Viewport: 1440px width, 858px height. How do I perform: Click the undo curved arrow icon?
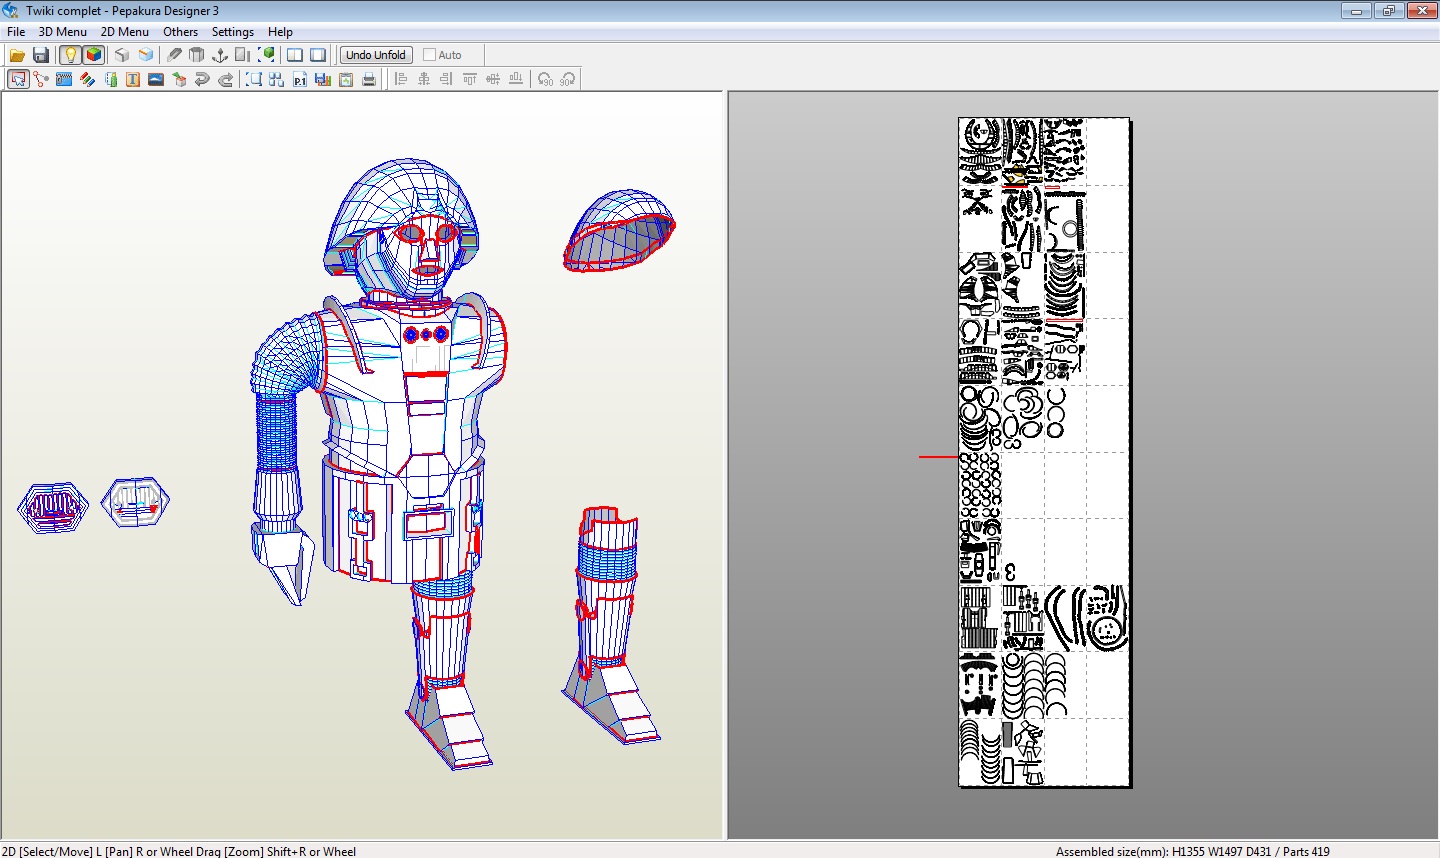(x=202, y=79)
